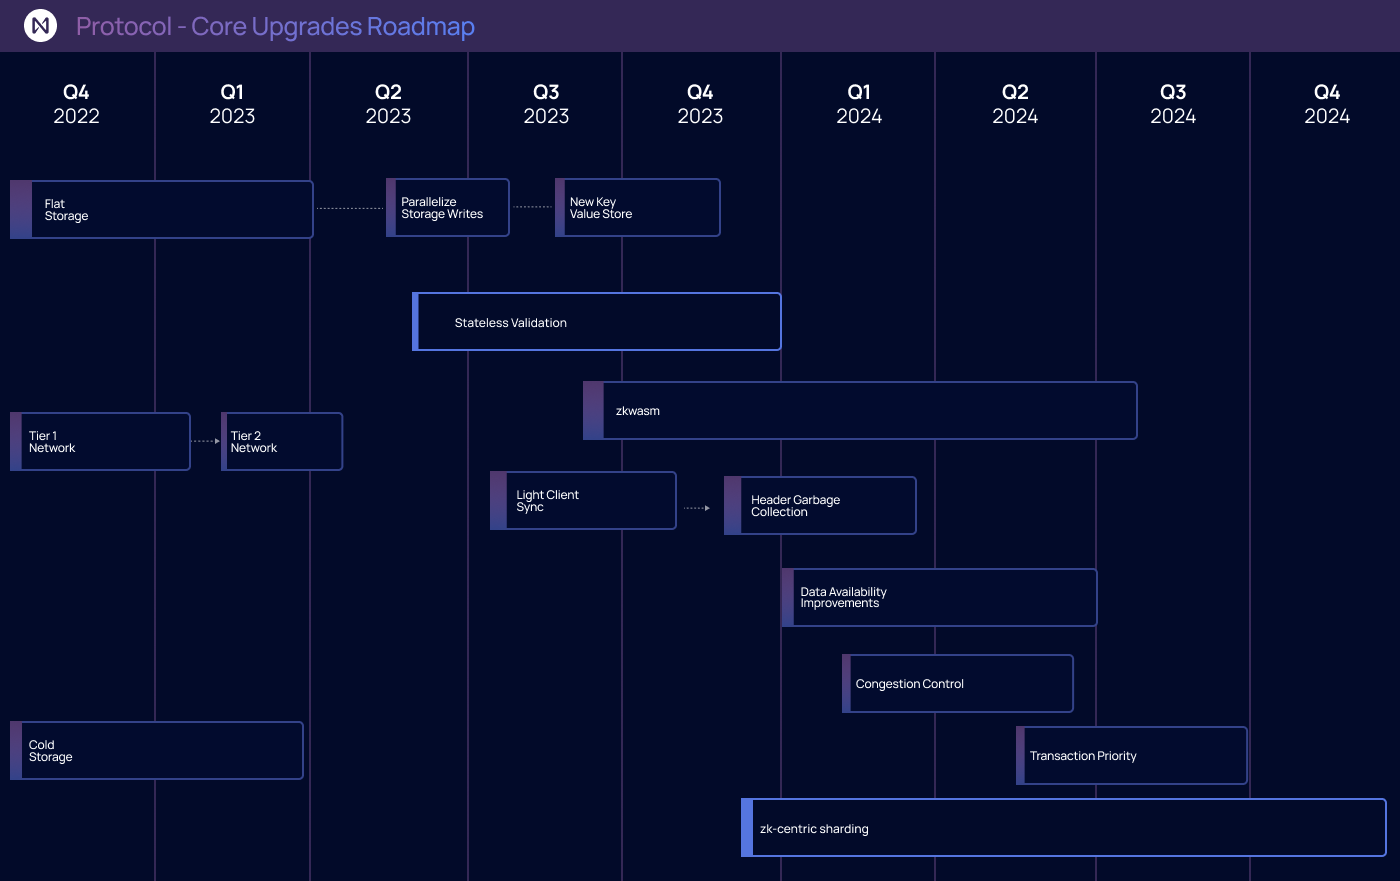
Task: Open the Parallelize Storage Writes task
Action: tap(447, 207)
